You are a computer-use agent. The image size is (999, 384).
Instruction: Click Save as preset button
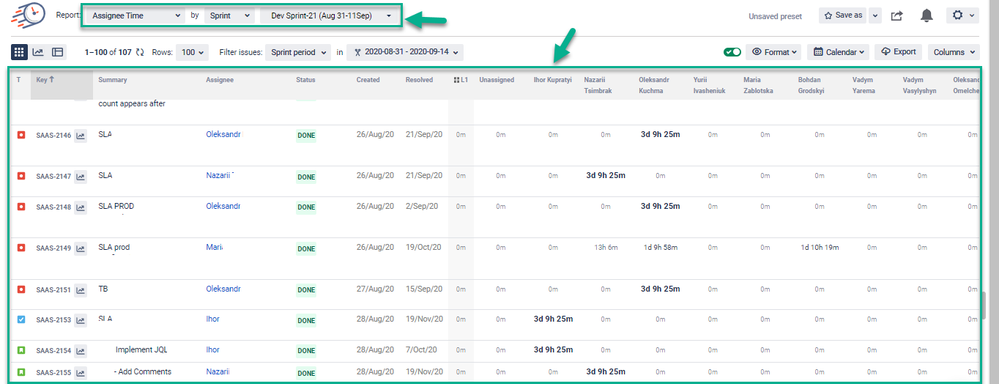844,15
